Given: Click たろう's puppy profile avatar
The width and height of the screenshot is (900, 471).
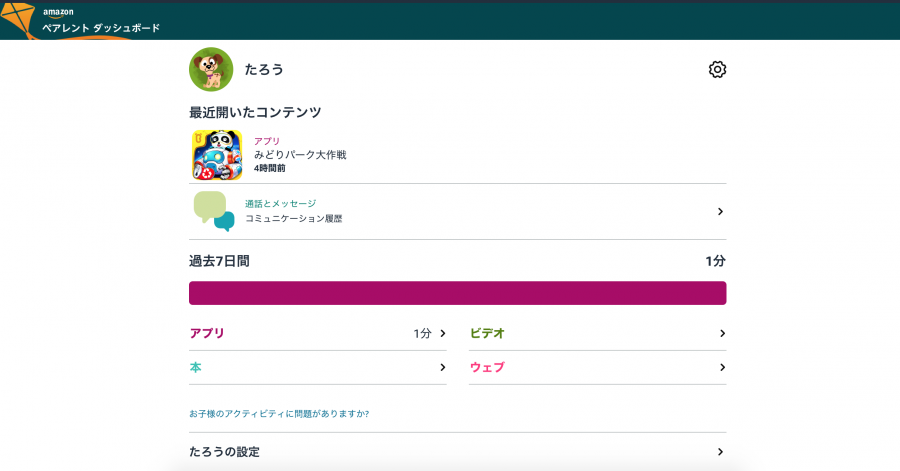Looking at the screenshot, I should pos(211,69).
